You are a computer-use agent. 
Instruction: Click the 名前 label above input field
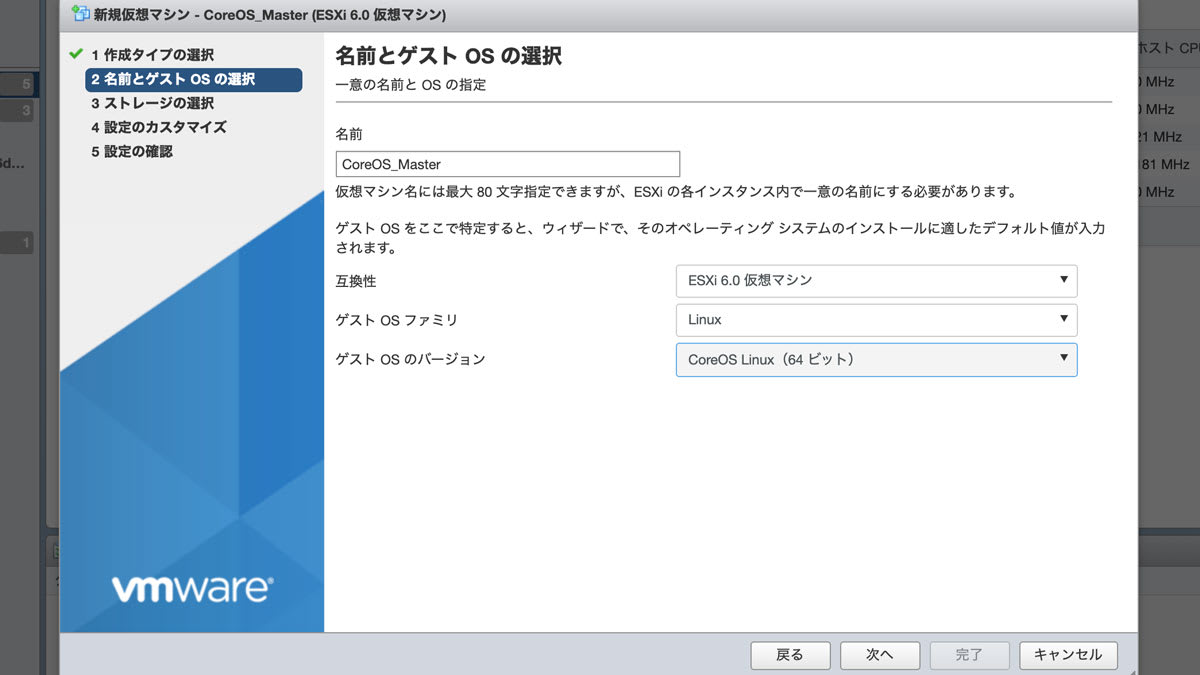coord(349,134)
